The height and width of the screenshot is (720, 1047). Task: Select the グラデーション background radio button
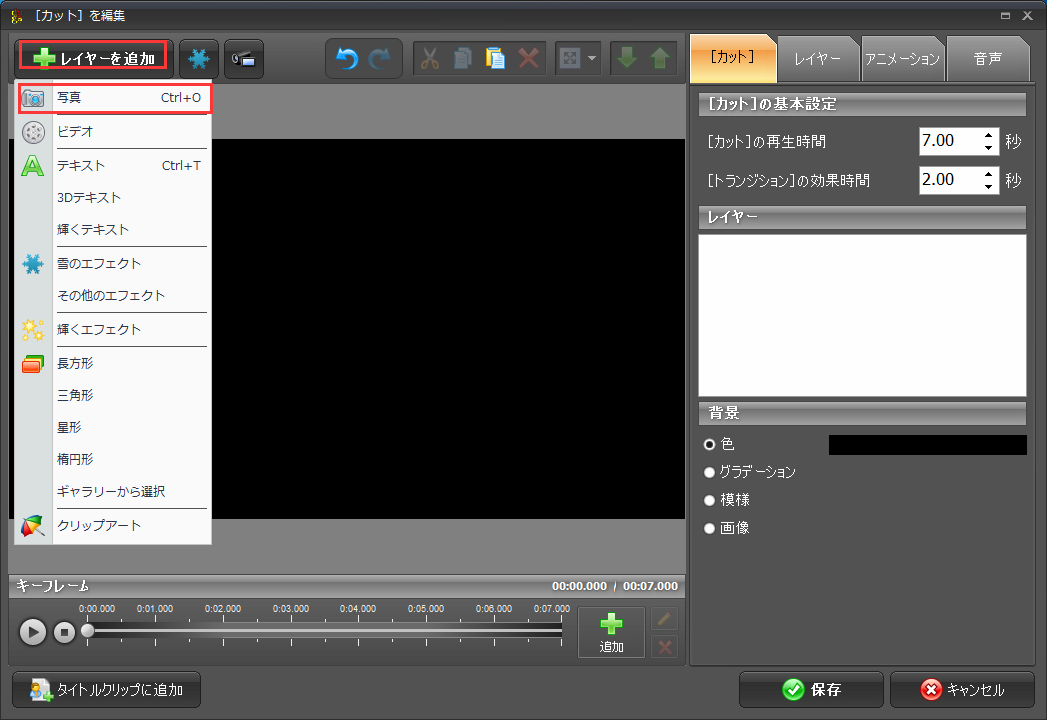(x=710, y=472)
